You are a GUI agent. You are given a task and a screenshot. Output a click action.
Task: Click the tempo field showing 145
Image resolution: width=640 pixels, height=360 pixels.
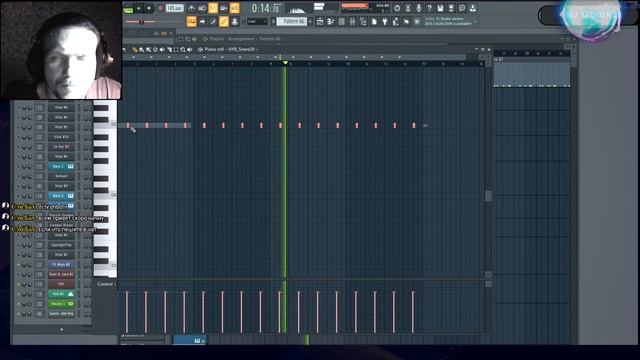[x=174, y=8]
